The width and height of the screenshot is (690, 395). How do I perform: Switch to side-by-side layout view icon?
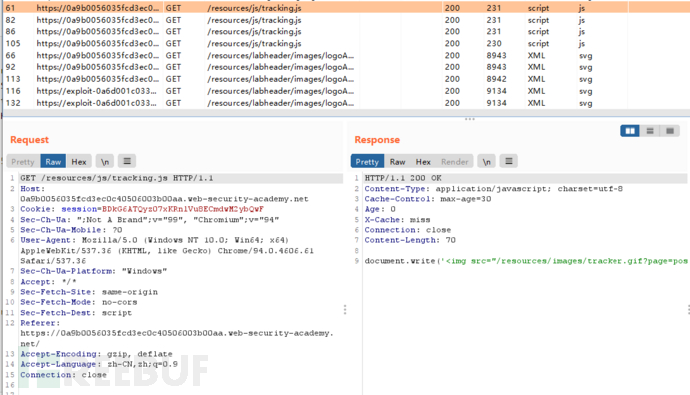pyautogui.click(x=630, y=131)
